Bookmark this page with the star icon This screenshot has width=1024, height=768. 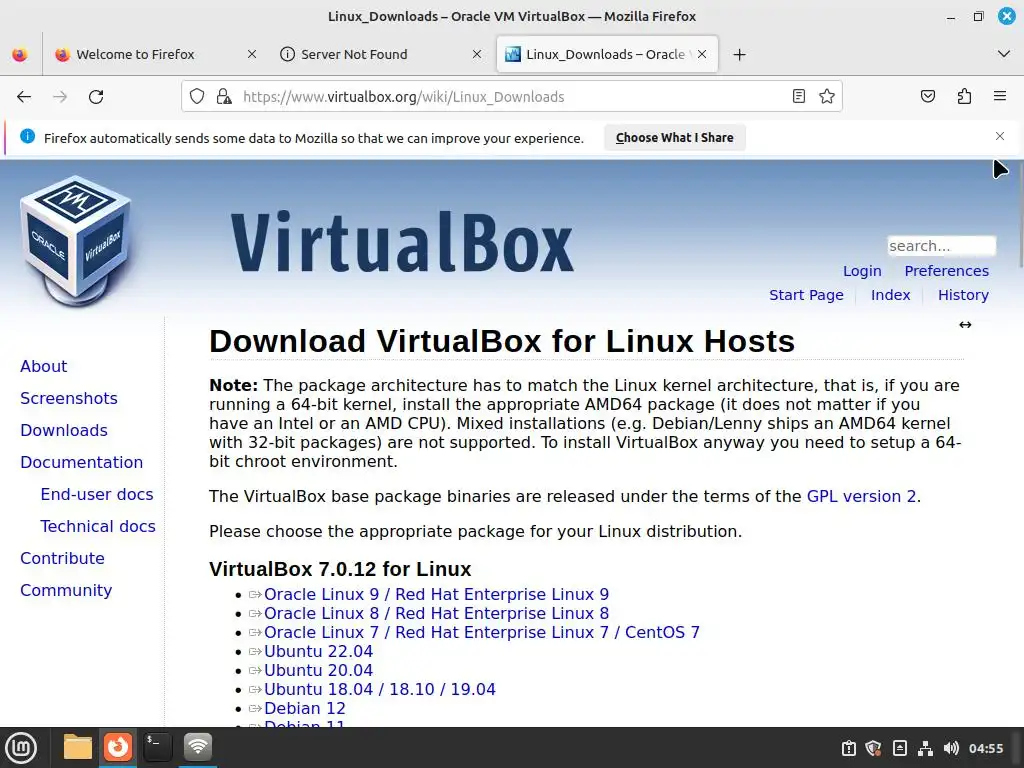(x=827, y=97)
